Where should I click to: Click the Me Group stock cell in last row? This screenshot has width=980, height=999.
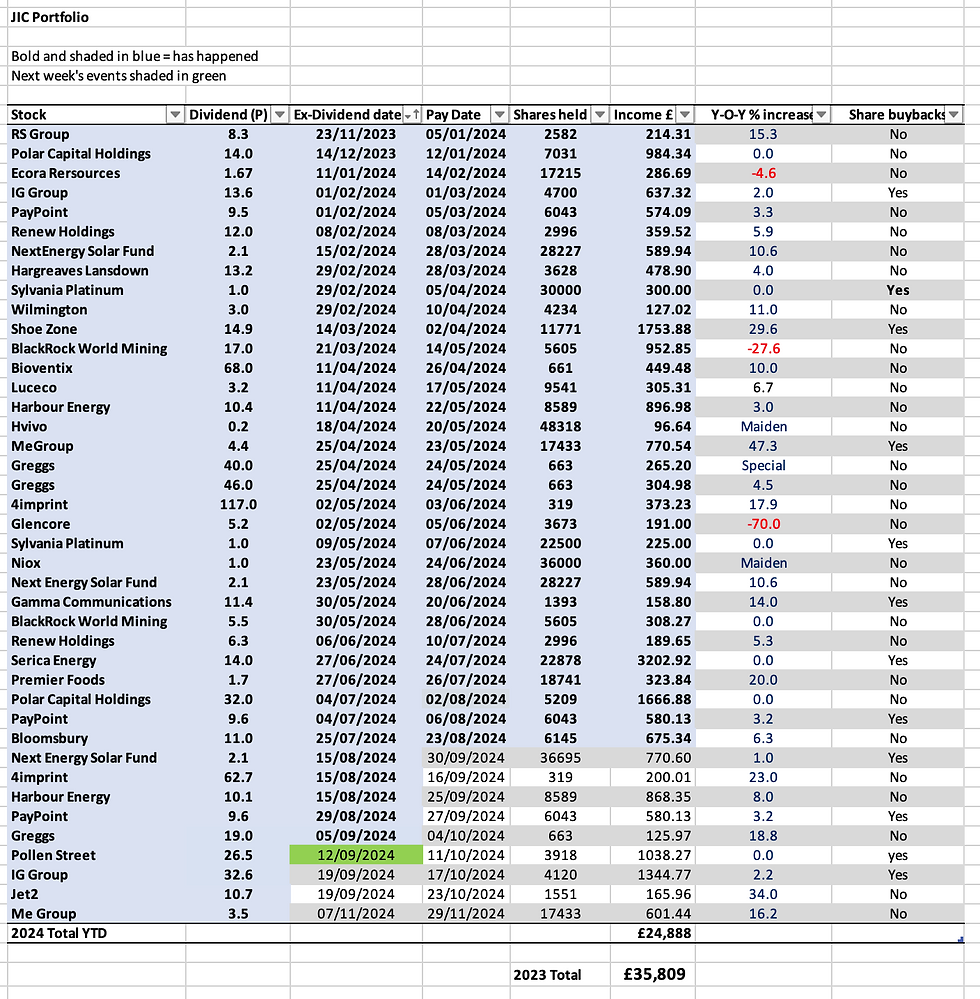pos(97,914)
